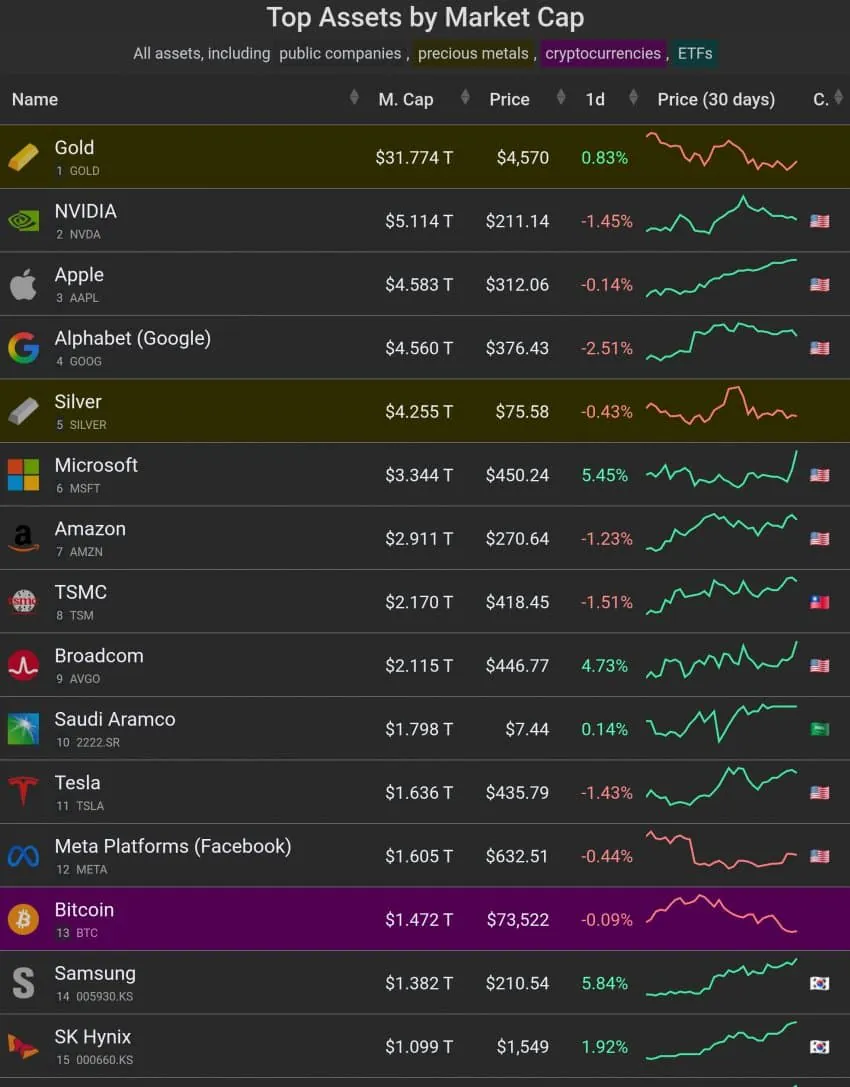The width and height of the screenshot is (850, 1087).
Task: Click Bitcoin price $73,522
Action: [518, 920]
